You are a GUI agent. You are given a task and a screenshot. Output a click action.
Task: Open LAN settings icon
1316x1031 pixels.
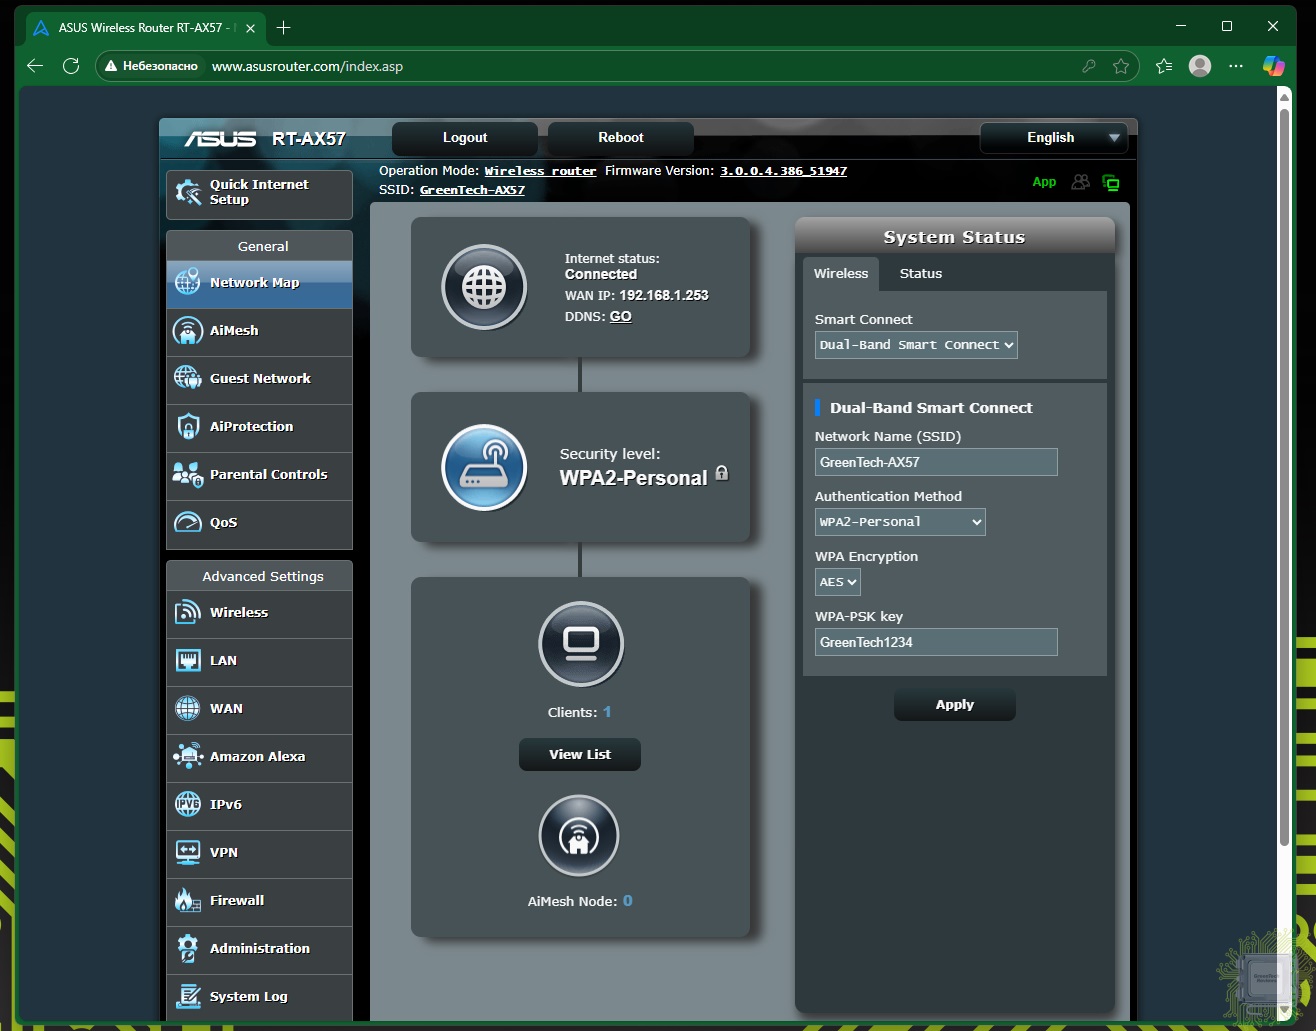(x=188, y=660)
